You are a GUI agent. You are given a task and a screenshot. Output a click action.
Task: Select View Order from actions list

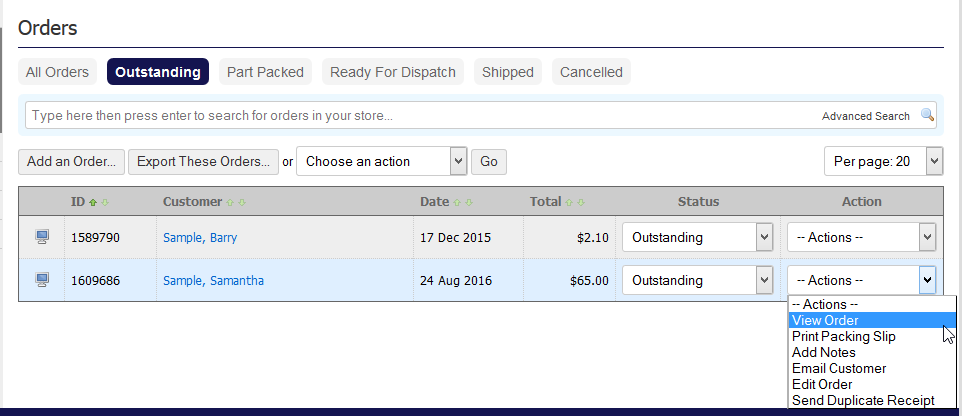pos(825,321)
